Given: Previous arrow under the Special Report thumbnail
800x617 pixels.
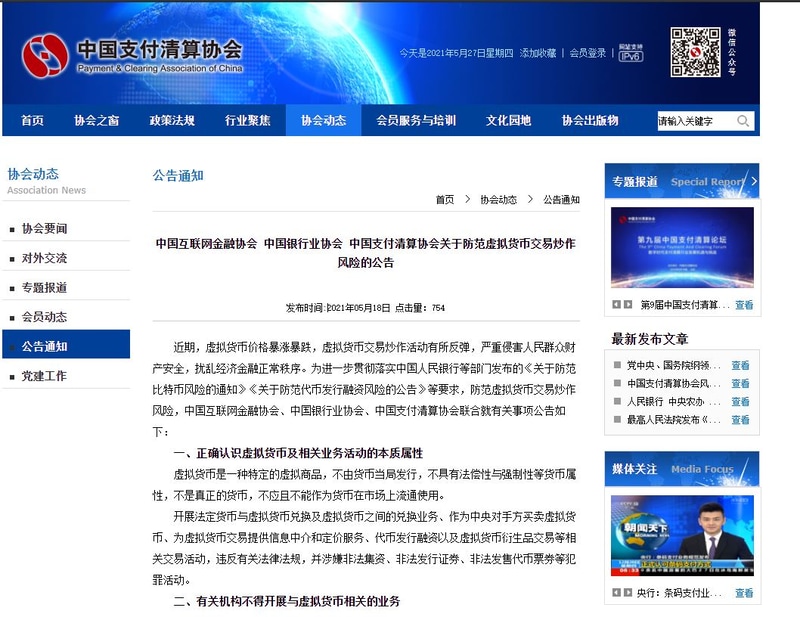Looking at the screenshot, I should (616, 305).
